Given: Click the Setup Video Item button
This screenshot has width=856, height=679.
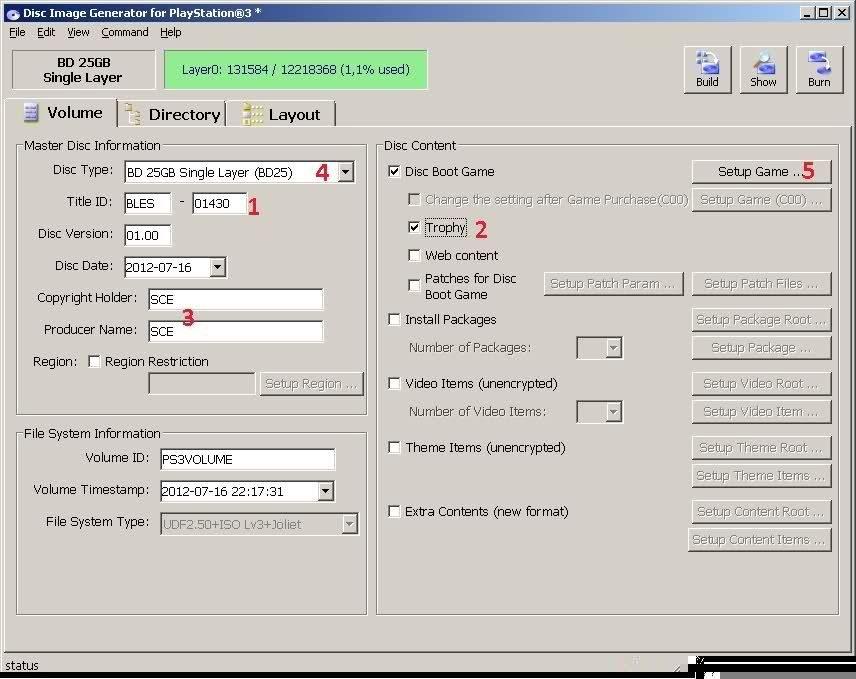Looking at the screenshot, I should pyautogui.click(x=762, y=412).
